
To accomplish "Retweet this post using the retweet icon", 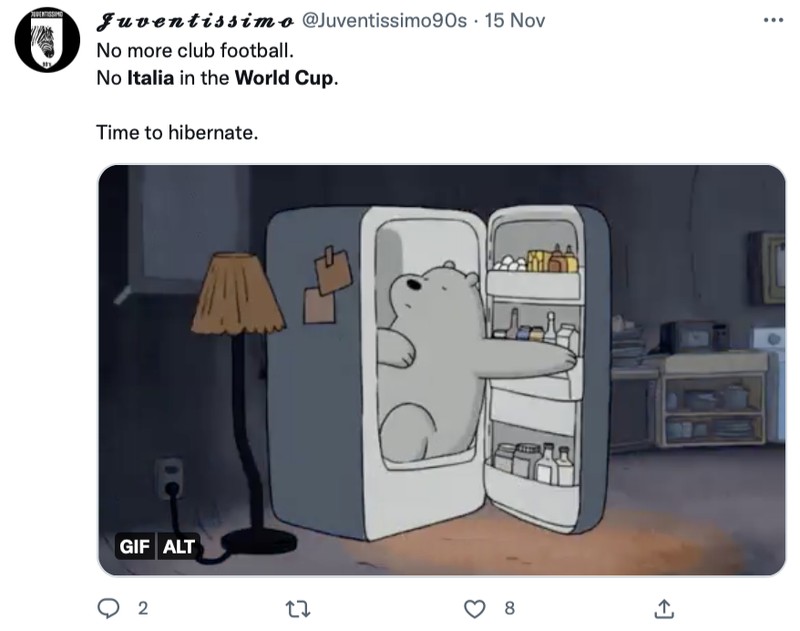I will tap(298, 609).
